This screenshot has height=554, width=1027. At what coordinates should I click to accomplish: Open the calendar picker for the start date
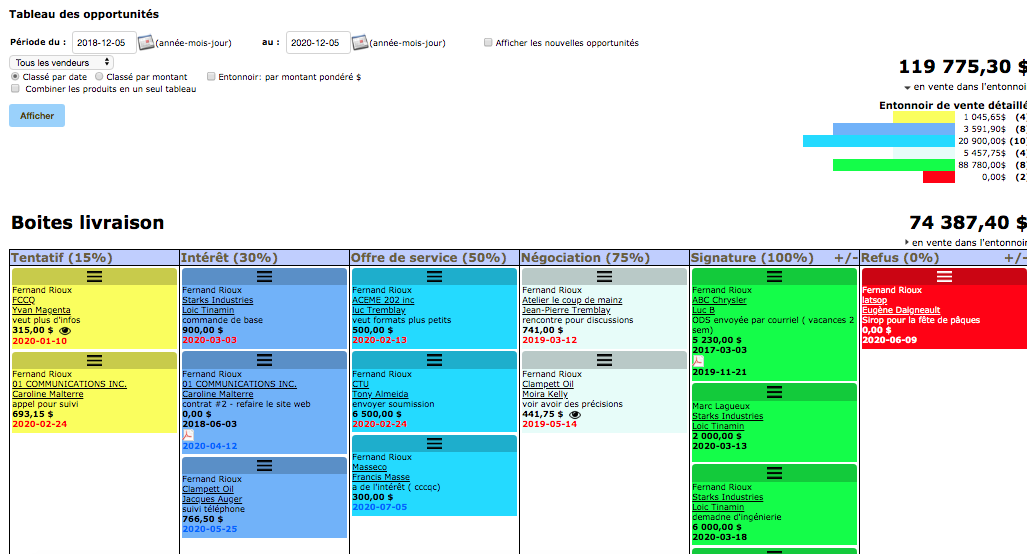click(x=146, y=42)
